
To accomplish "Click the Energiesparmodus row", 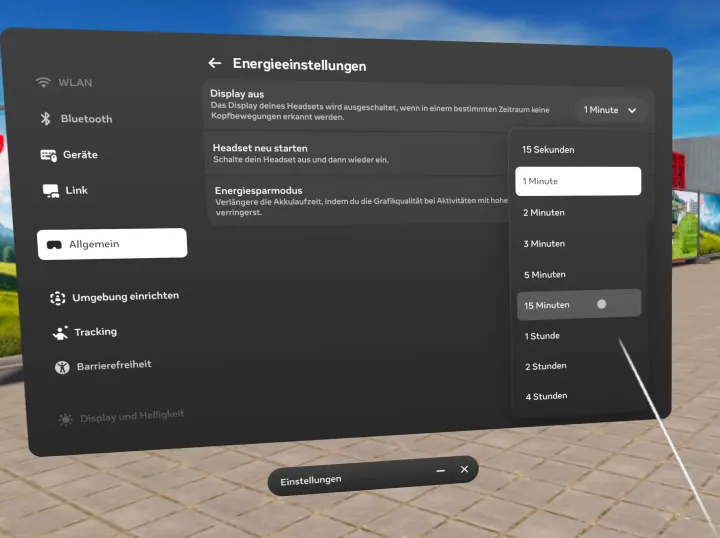I will [x=358, y=201].
